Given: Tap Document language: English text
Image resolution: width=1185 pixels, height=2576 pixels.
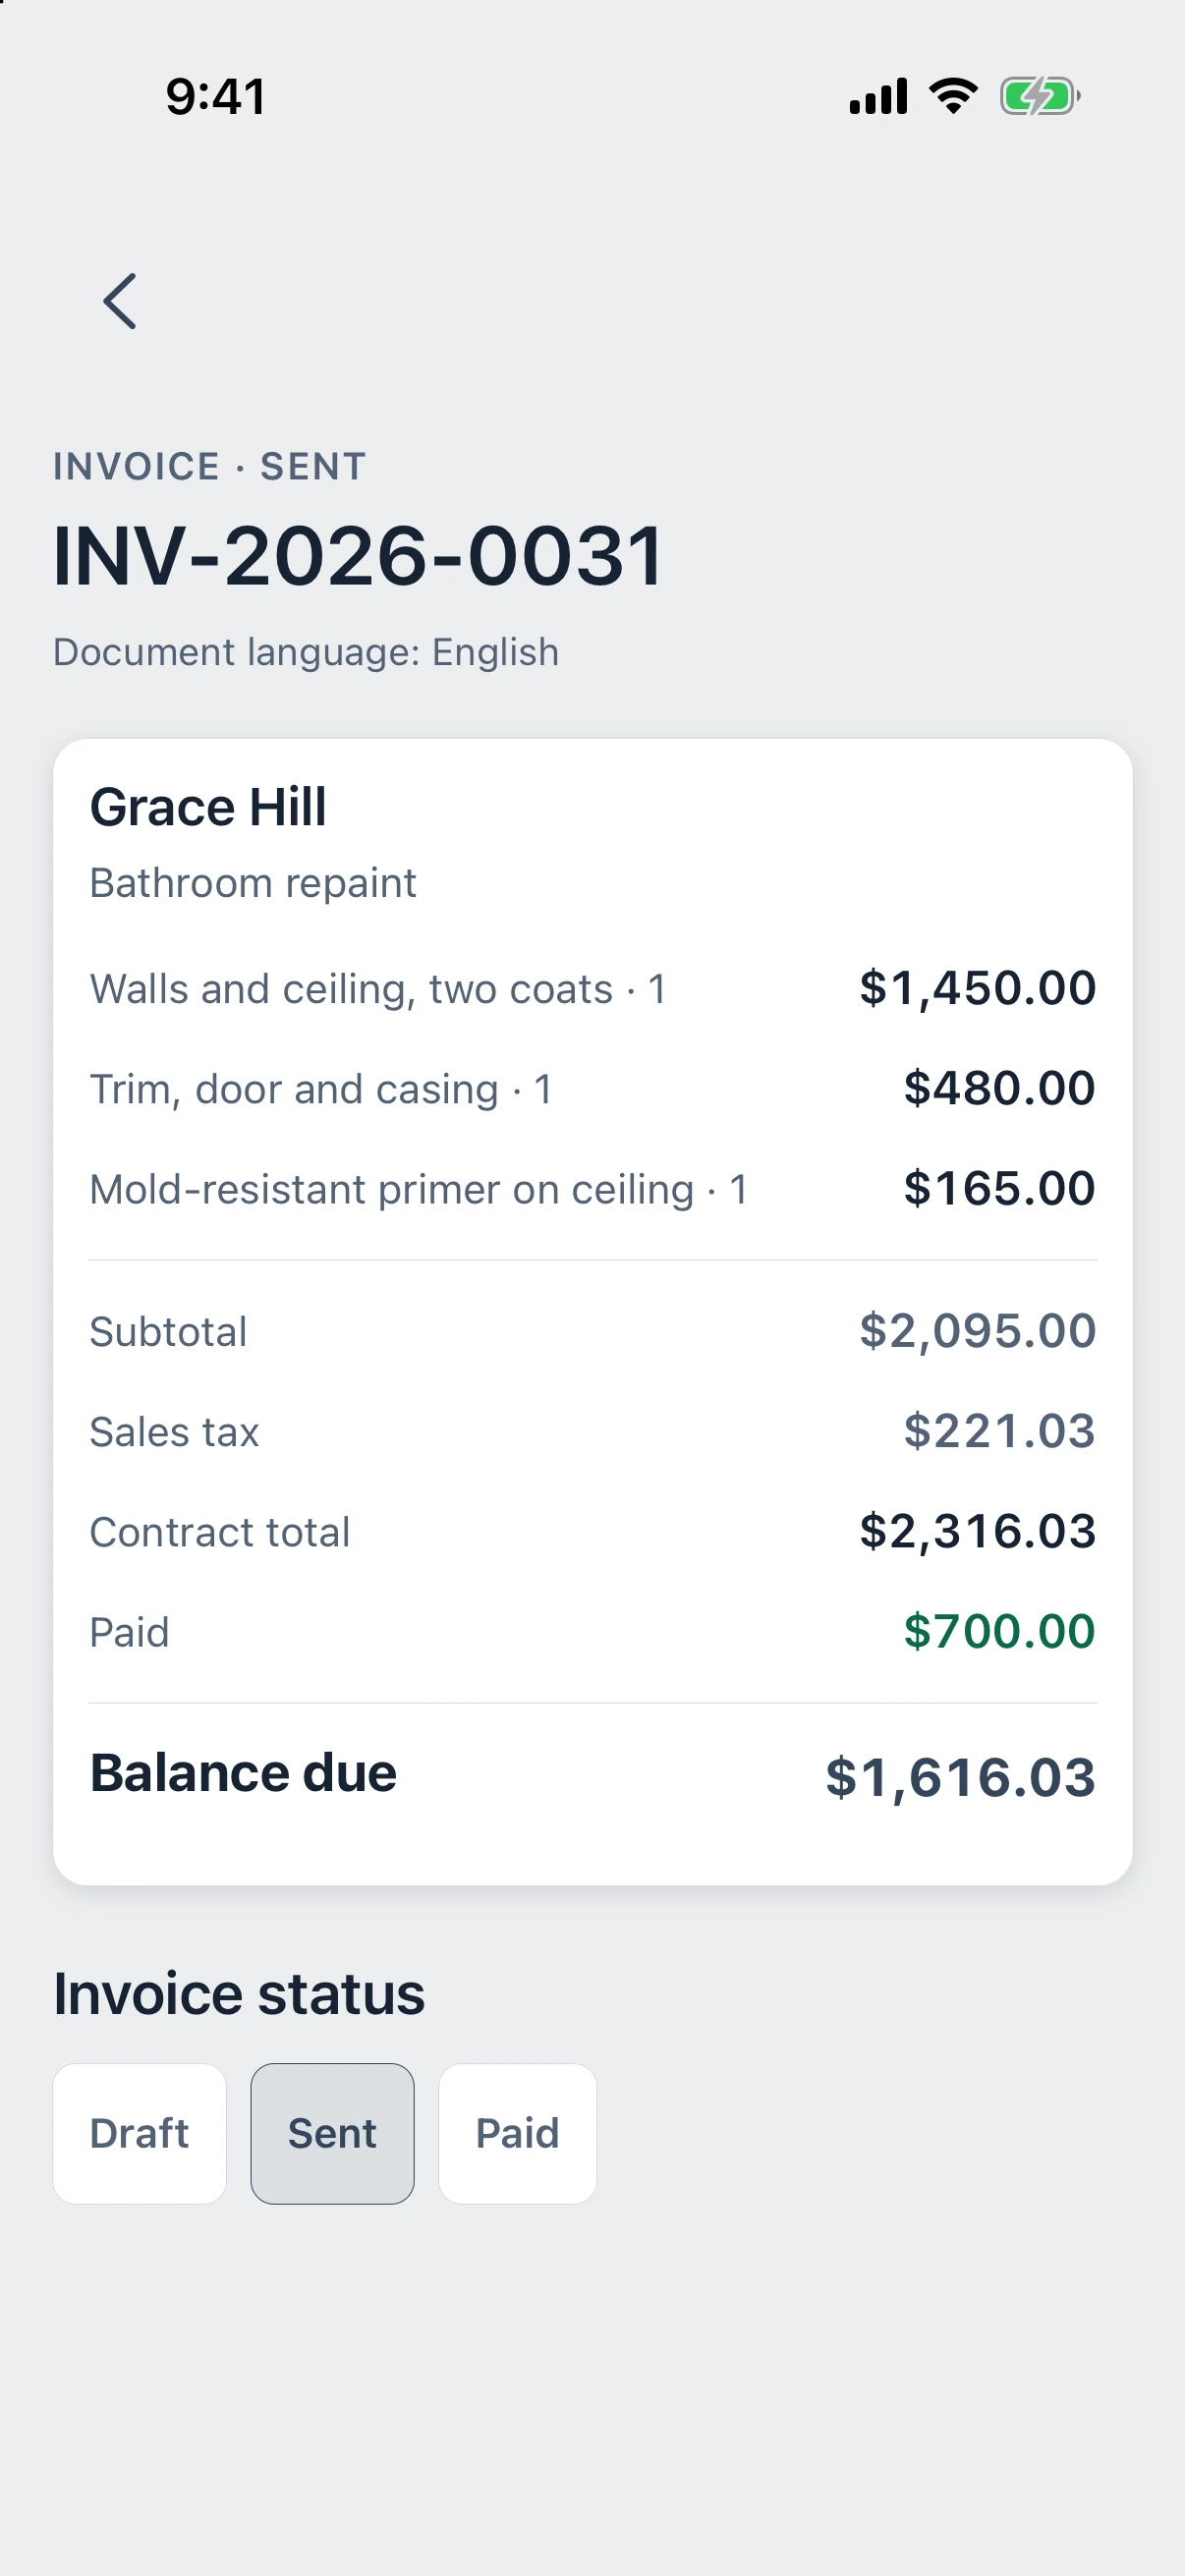Looking at the screenshot, I should pos(306,652).
